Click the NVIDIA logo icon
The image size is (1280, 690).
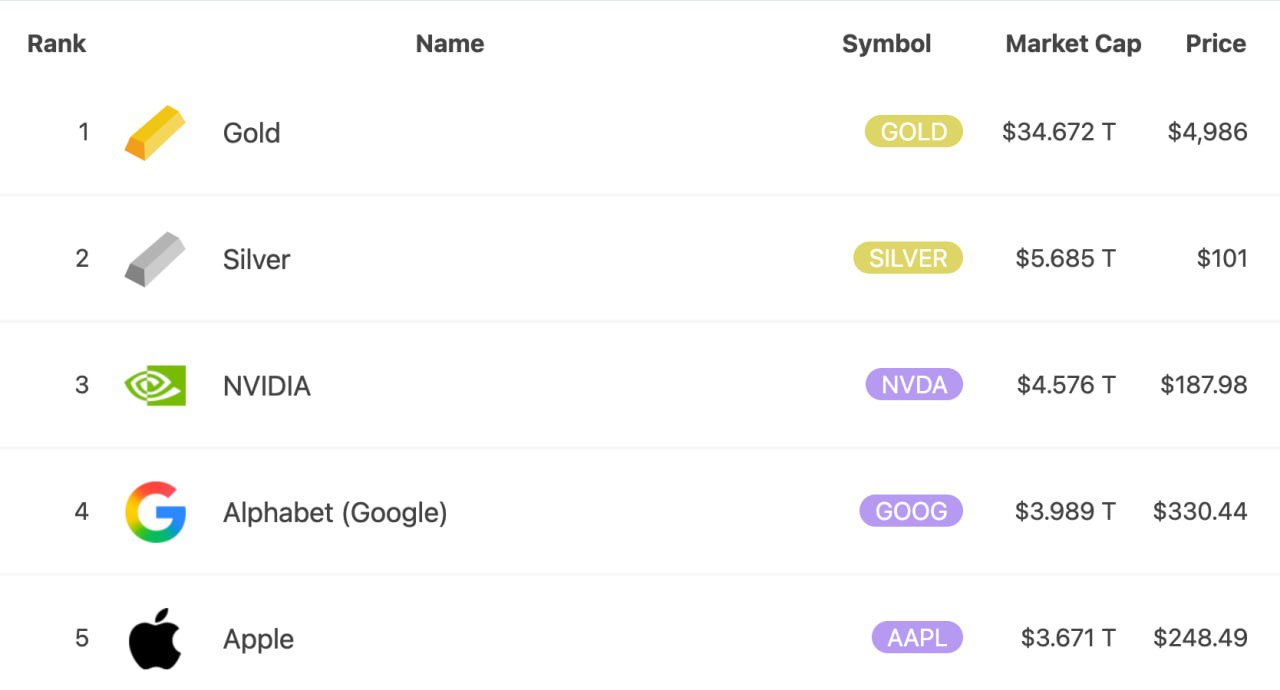(155, 385)
